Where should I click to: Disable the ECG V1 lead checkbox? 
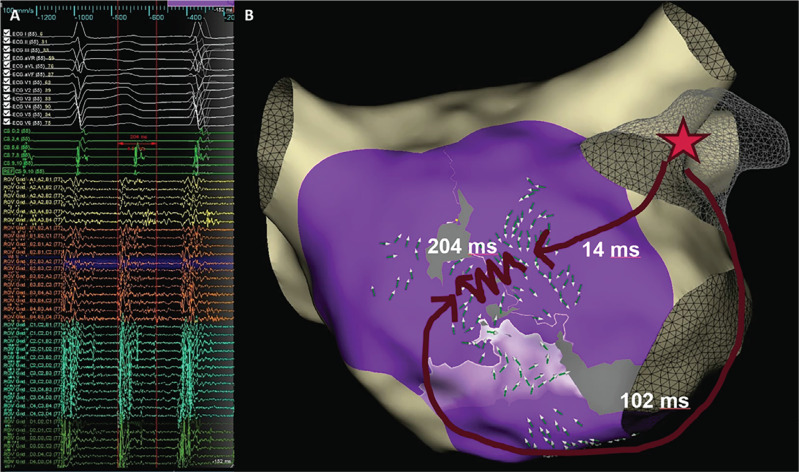click(x=7, y=82)
